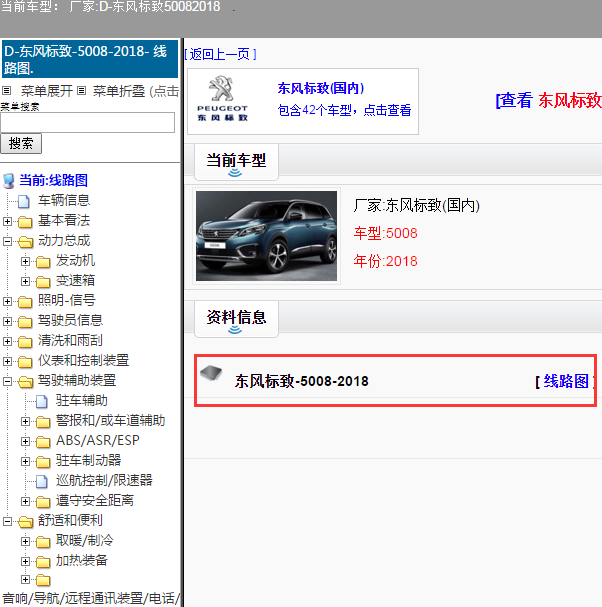Expand the 基本看法 tree node
Screen dimensions: 602x607
pos(7,221)
